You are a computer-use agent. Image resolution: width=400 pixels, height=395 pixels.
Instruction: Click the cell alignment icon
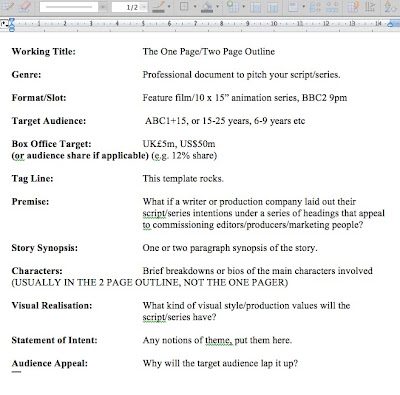click(x=293, y=7)
